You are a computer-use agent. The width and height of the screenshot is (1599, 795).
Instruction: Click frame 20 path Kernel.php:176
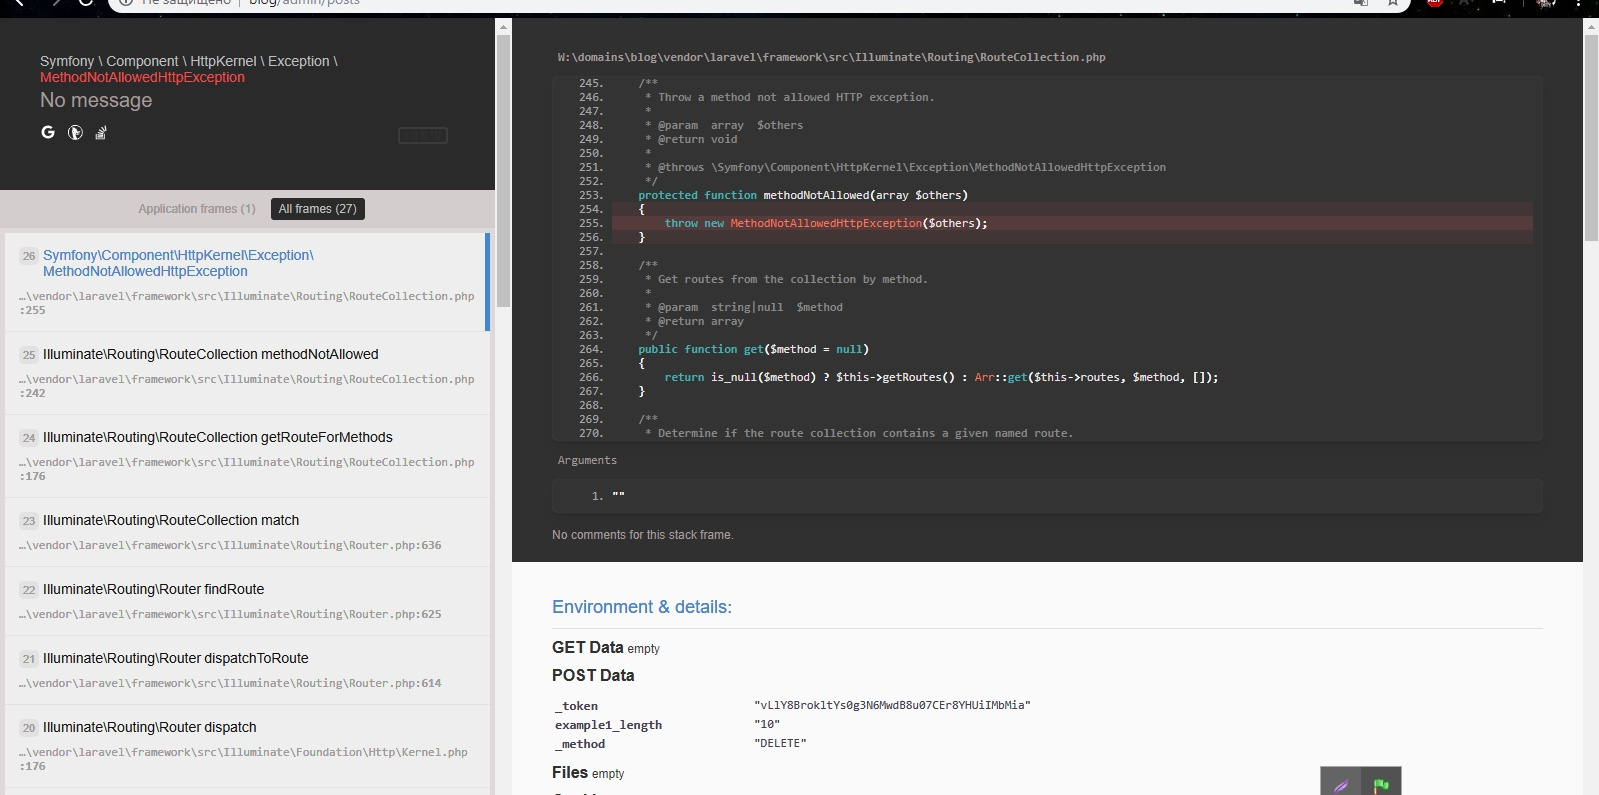(x=243, y=759)
